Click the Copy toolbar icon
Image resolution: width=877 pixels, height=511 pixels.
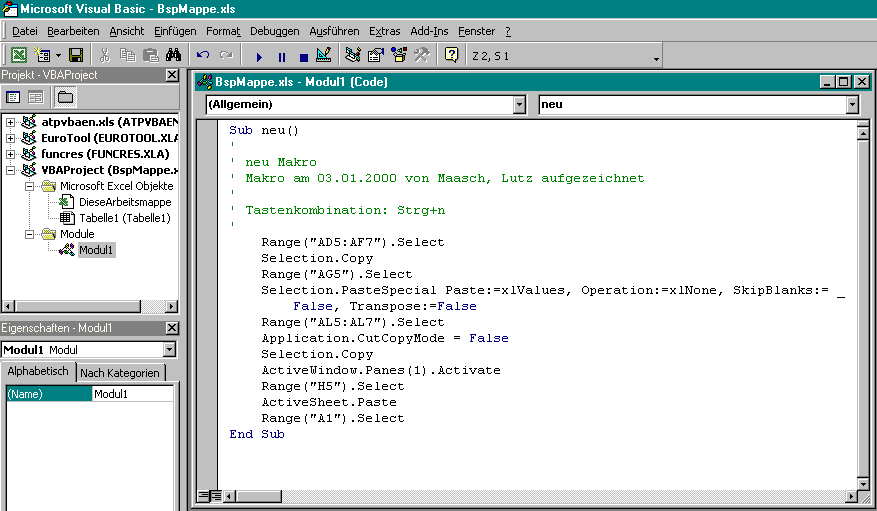pyautogui.click(x=128, y=55)
